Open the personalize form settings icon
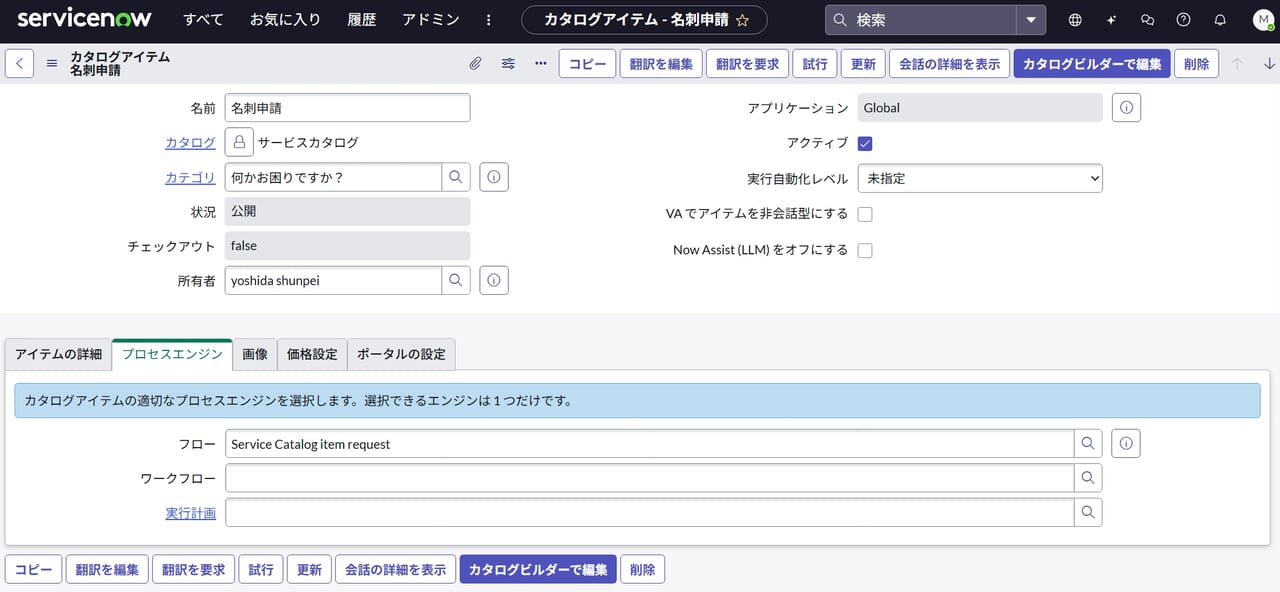Image resolution: width=1280 pixels, height=592 pixels. click(x=508, y=63)
